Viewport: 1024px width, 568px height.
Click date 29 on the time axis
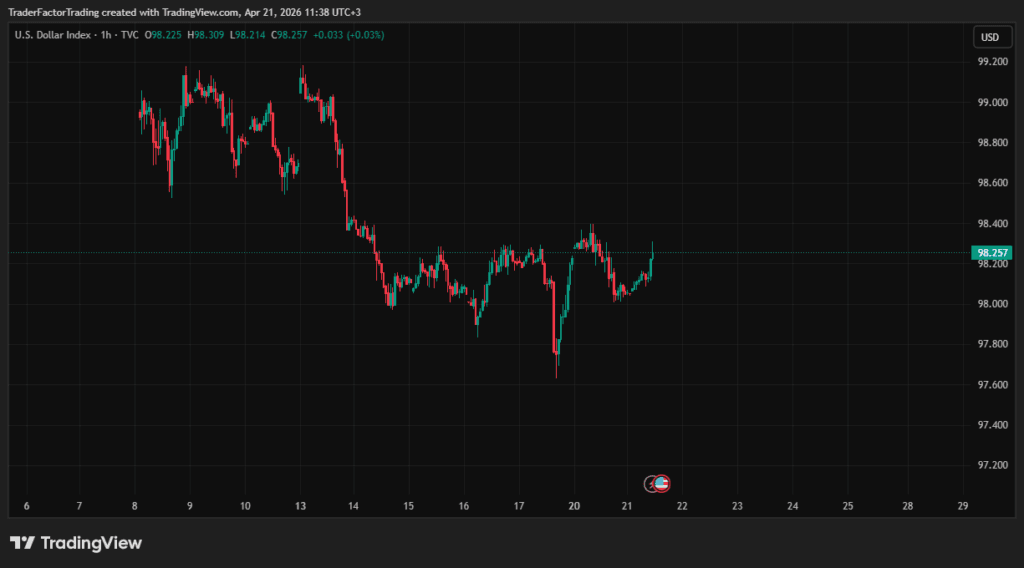(x=962, y=506)
